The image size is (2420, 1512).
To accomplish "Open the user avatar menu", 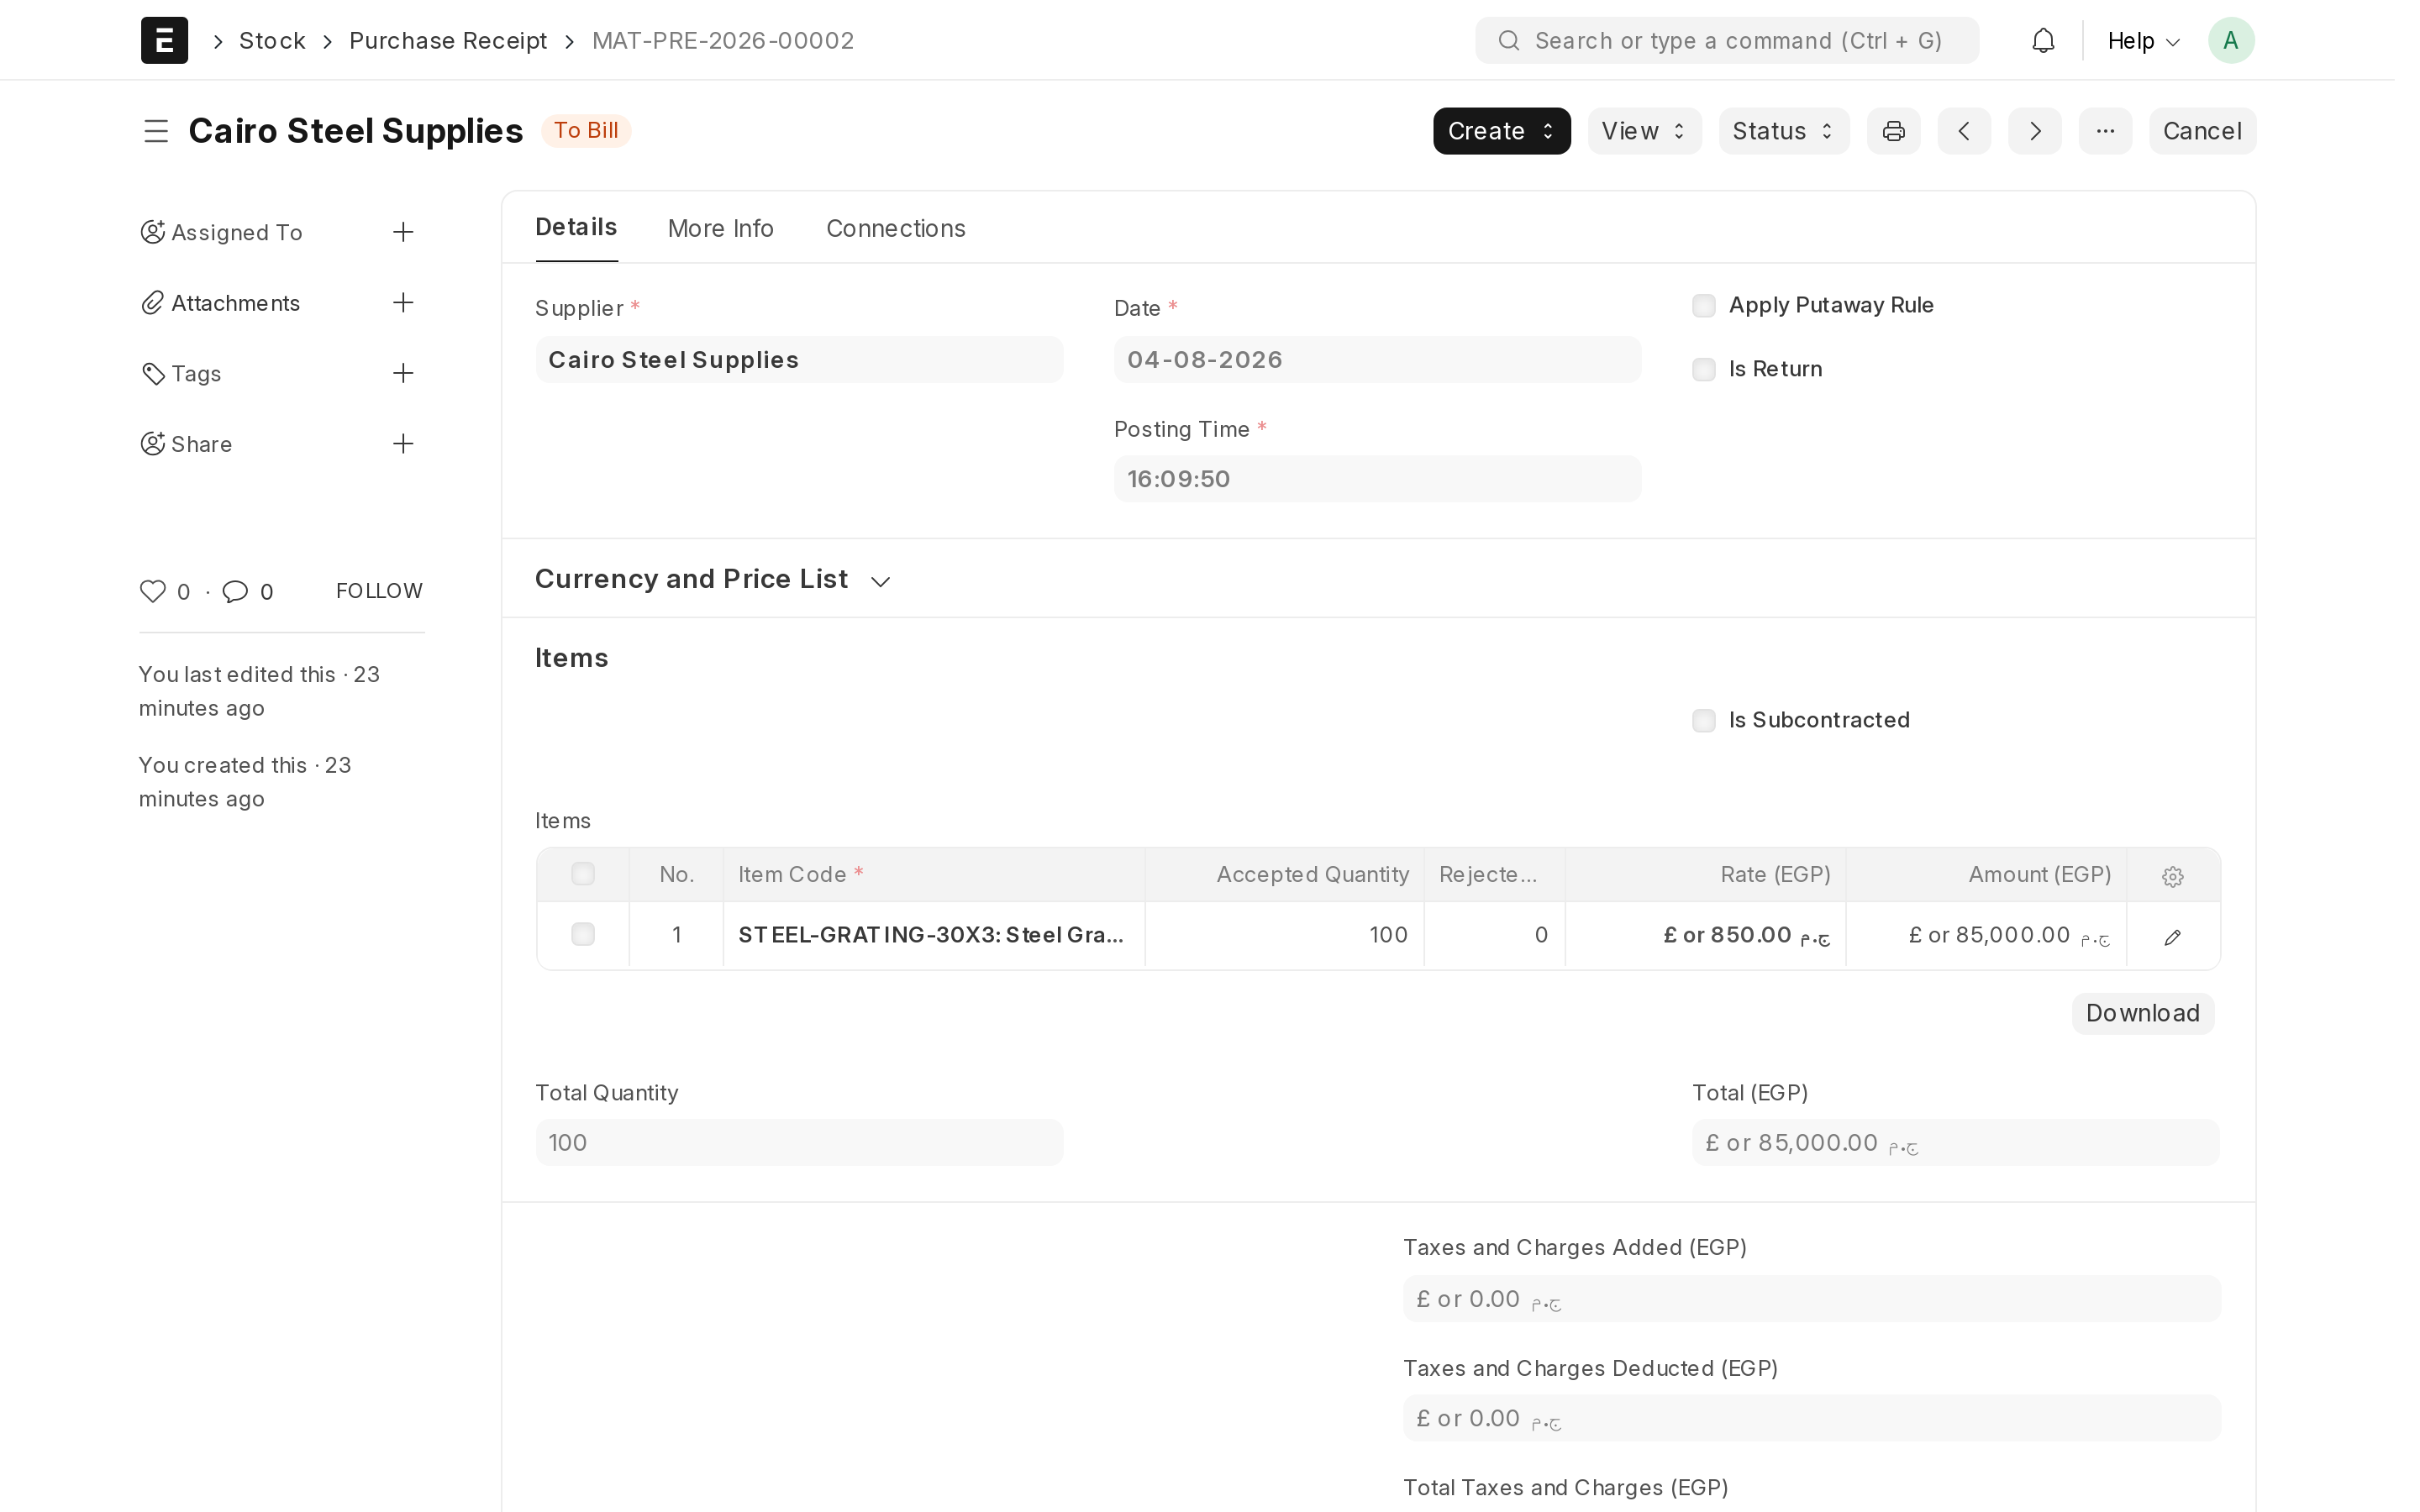I will (2231, 40).
